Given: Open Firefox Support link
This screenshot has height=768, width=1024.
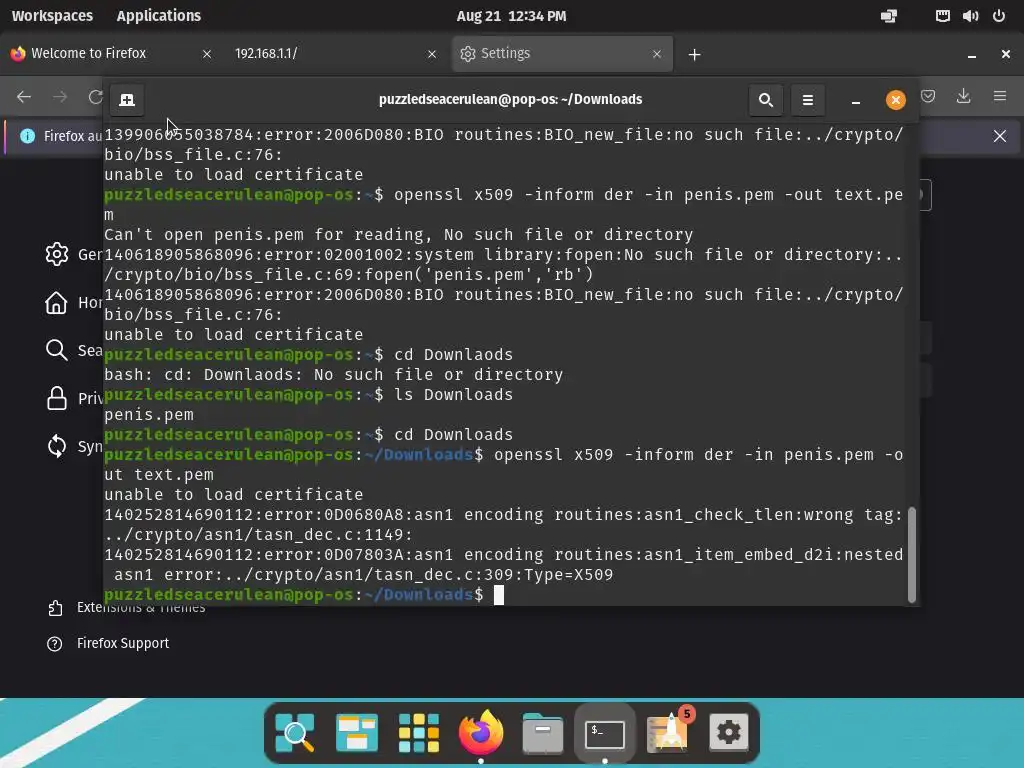Looking at the screenshot, I should point(108,644).
